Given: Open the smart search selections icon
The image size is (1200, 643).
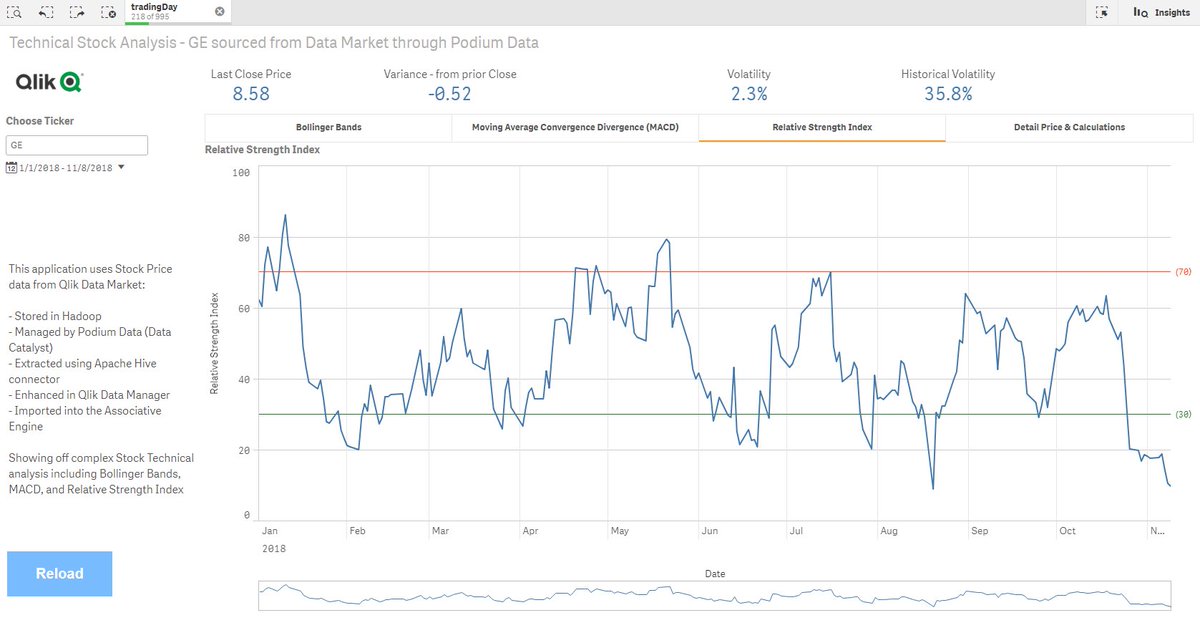Looking at the screenshot, I should (14, 13).
